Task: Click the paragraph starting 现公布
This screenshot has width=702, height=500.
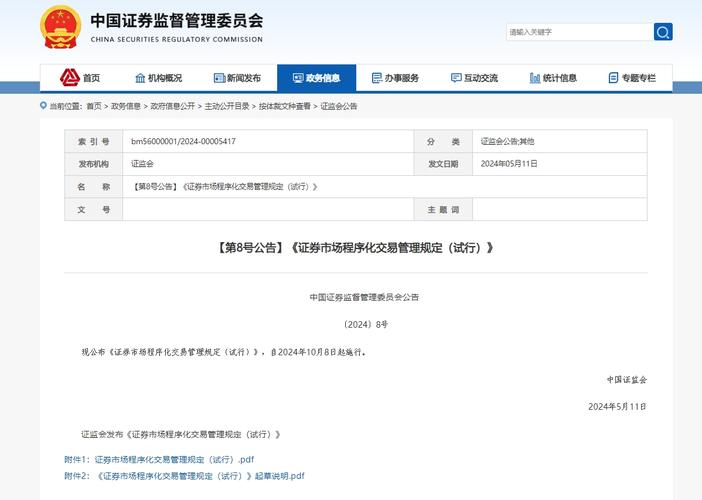Action: click(x=223, y=352)
